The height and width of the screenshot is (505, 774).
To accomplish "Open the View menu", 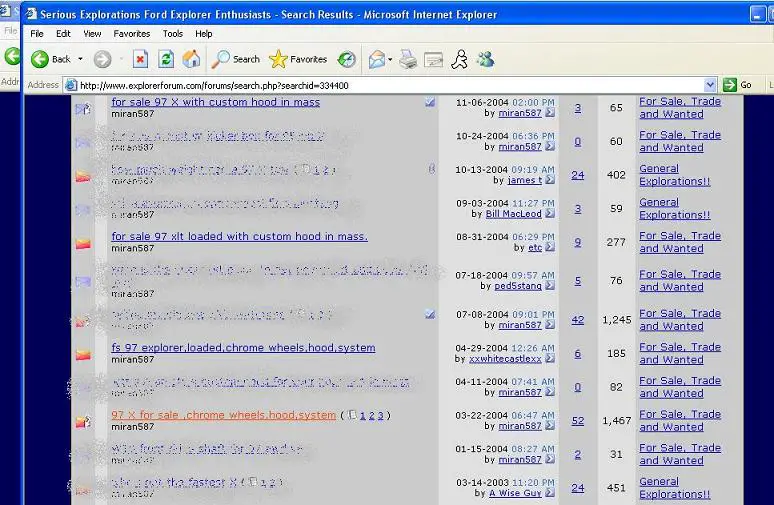I will point(92,34).
